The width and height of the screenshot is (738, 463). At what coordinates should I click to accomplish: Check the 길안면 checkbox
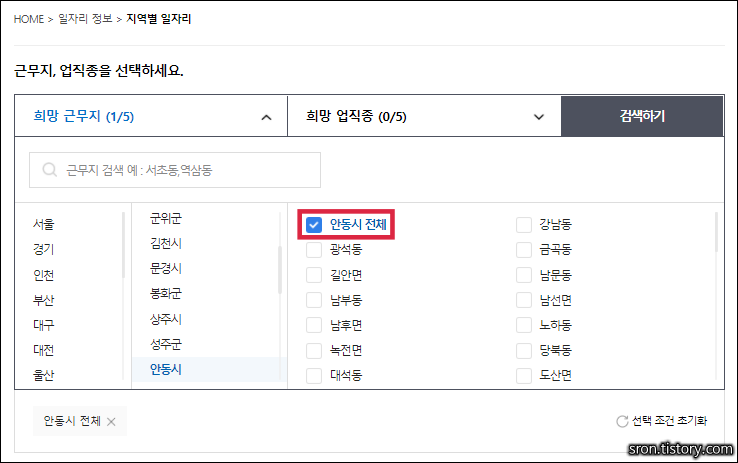coord(314,275)
